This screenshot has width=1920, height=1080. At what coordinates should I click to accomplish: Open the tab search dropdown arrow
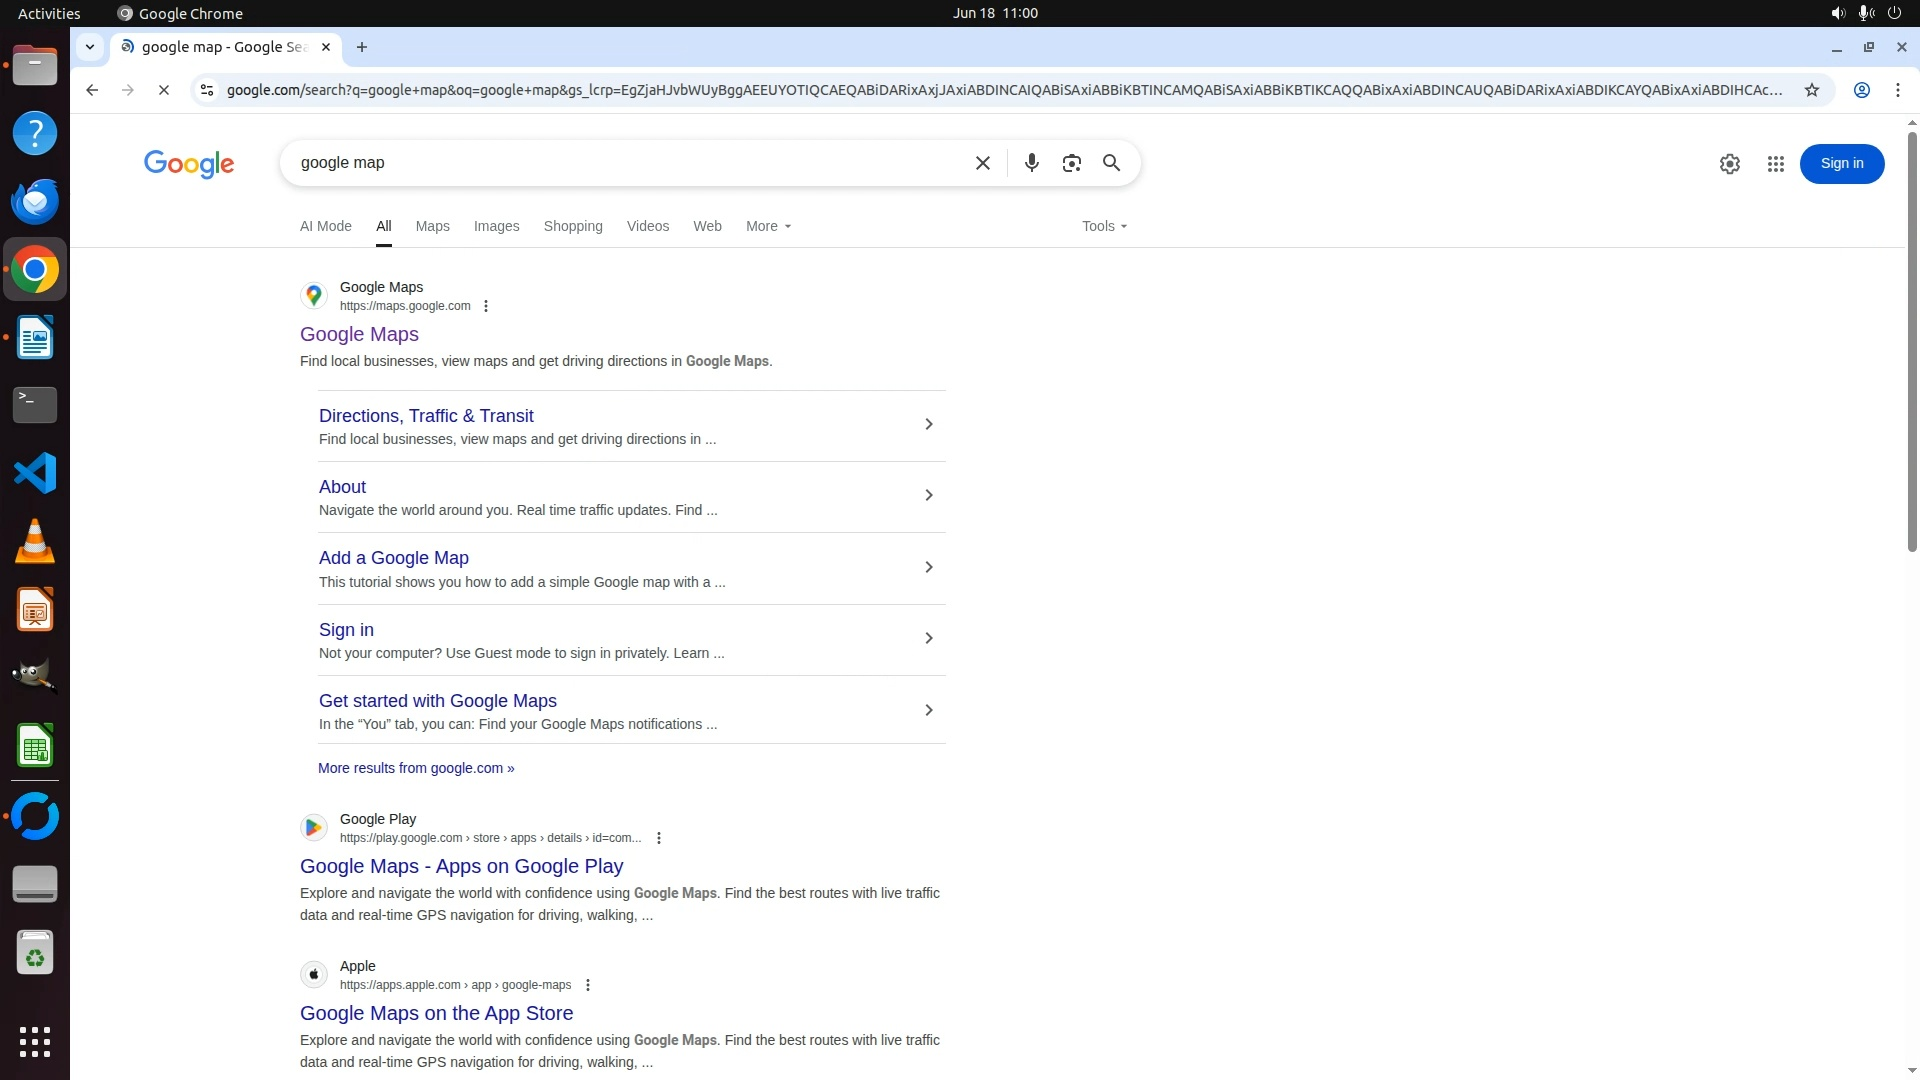[x=90, y=47]
